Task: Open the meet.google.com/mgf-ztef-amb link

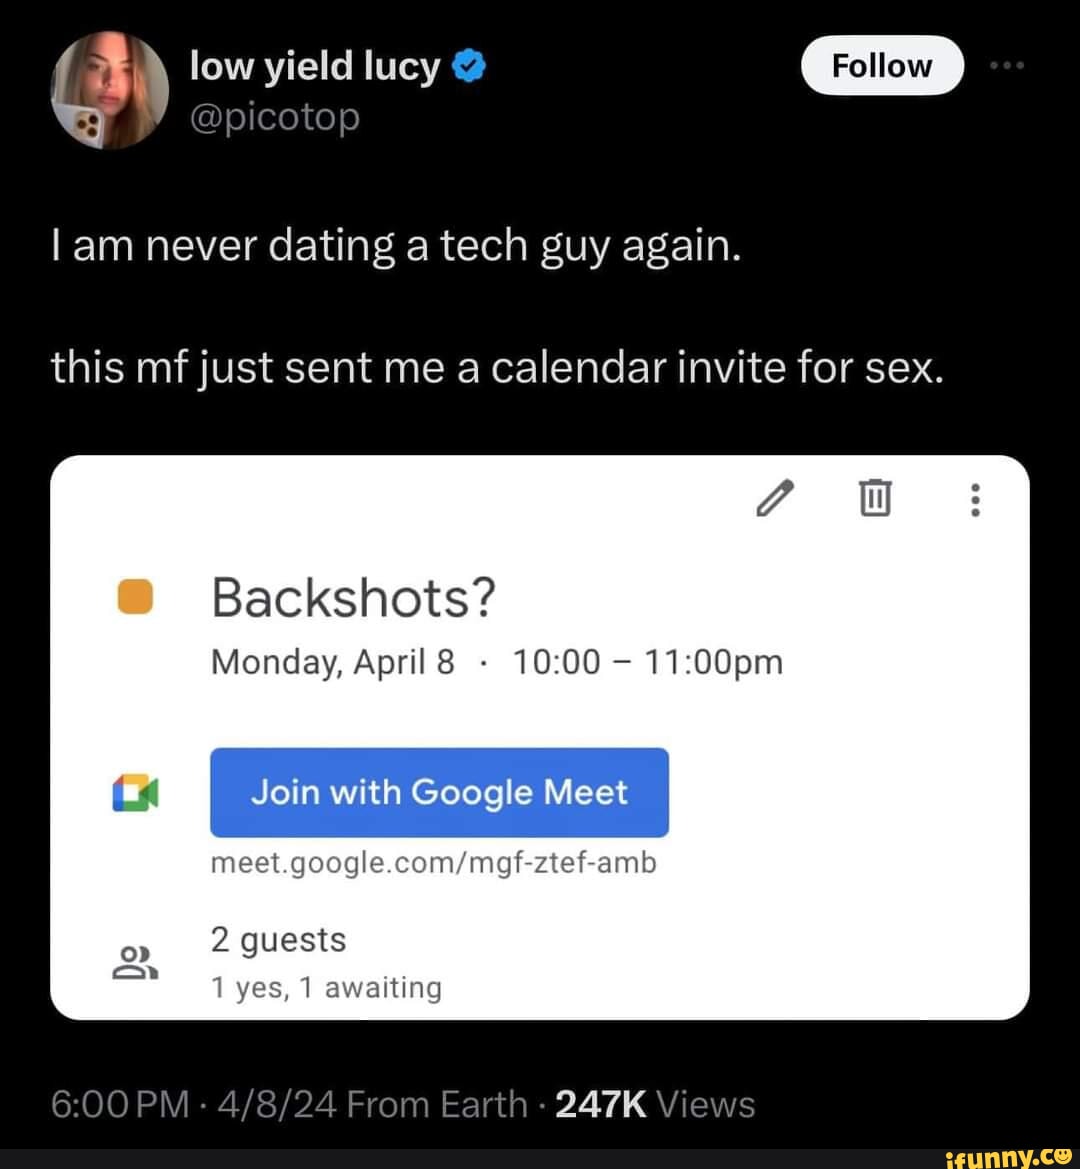Action: point(433,862)
